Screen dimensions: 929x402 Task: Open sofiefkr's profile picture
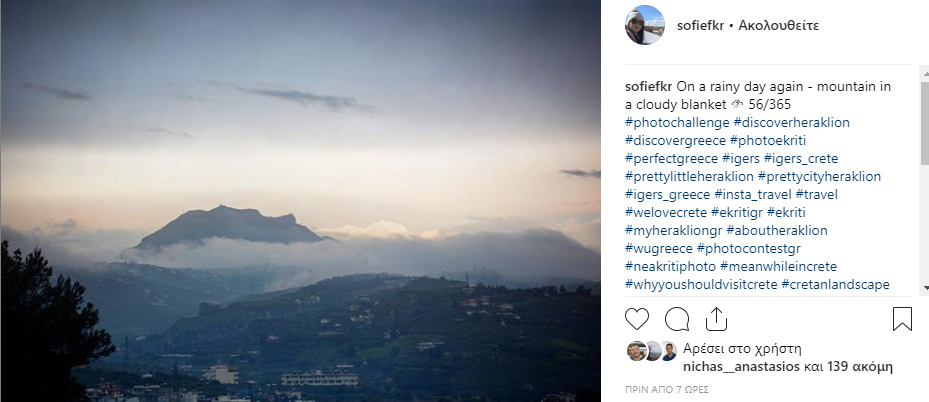pos(645,25)
